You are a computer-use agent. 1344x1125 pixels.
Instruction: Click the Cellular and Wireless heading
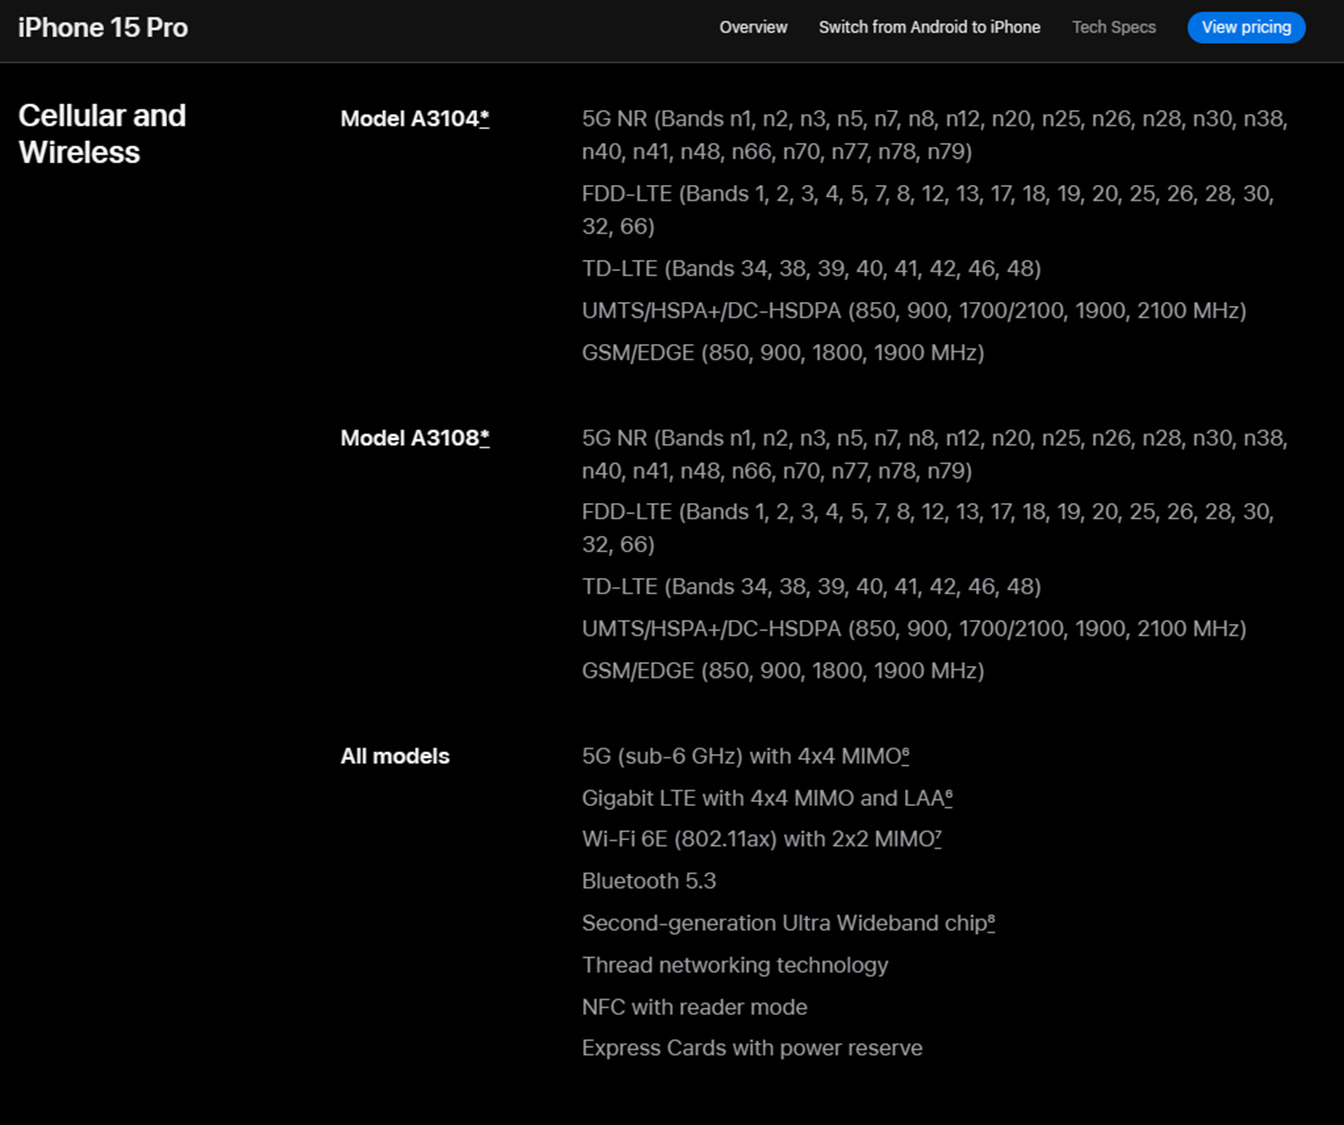102,134
